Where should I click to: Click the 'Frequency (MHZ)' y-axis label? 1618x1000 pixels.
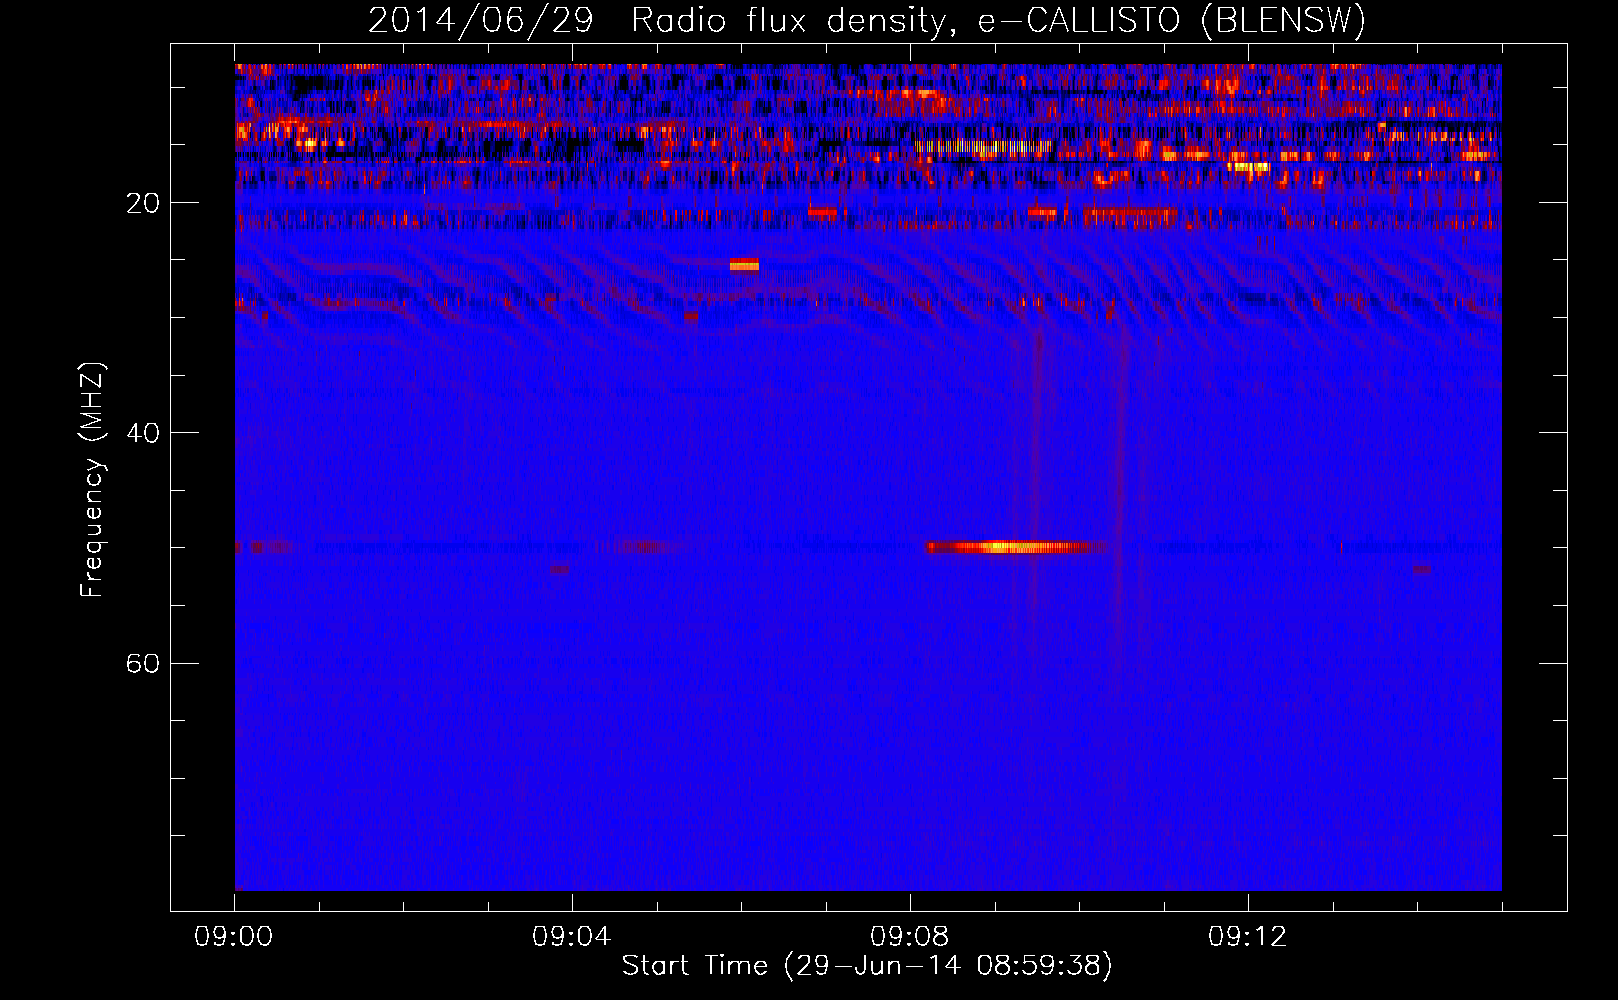coord(92,480)
